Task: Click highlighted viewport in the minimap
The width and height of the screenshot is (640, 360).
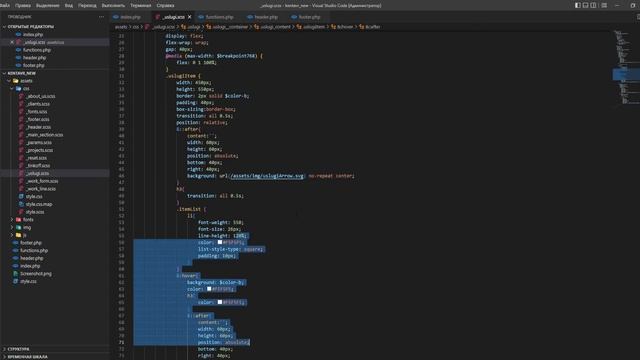Action: pyautogui.click(x=625, y=74)
